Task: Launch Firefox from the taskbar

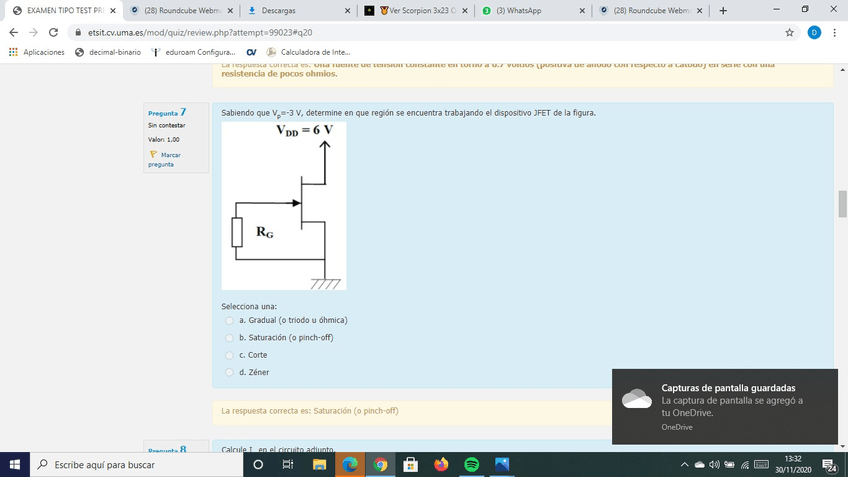Action: [x=441, y=465]
